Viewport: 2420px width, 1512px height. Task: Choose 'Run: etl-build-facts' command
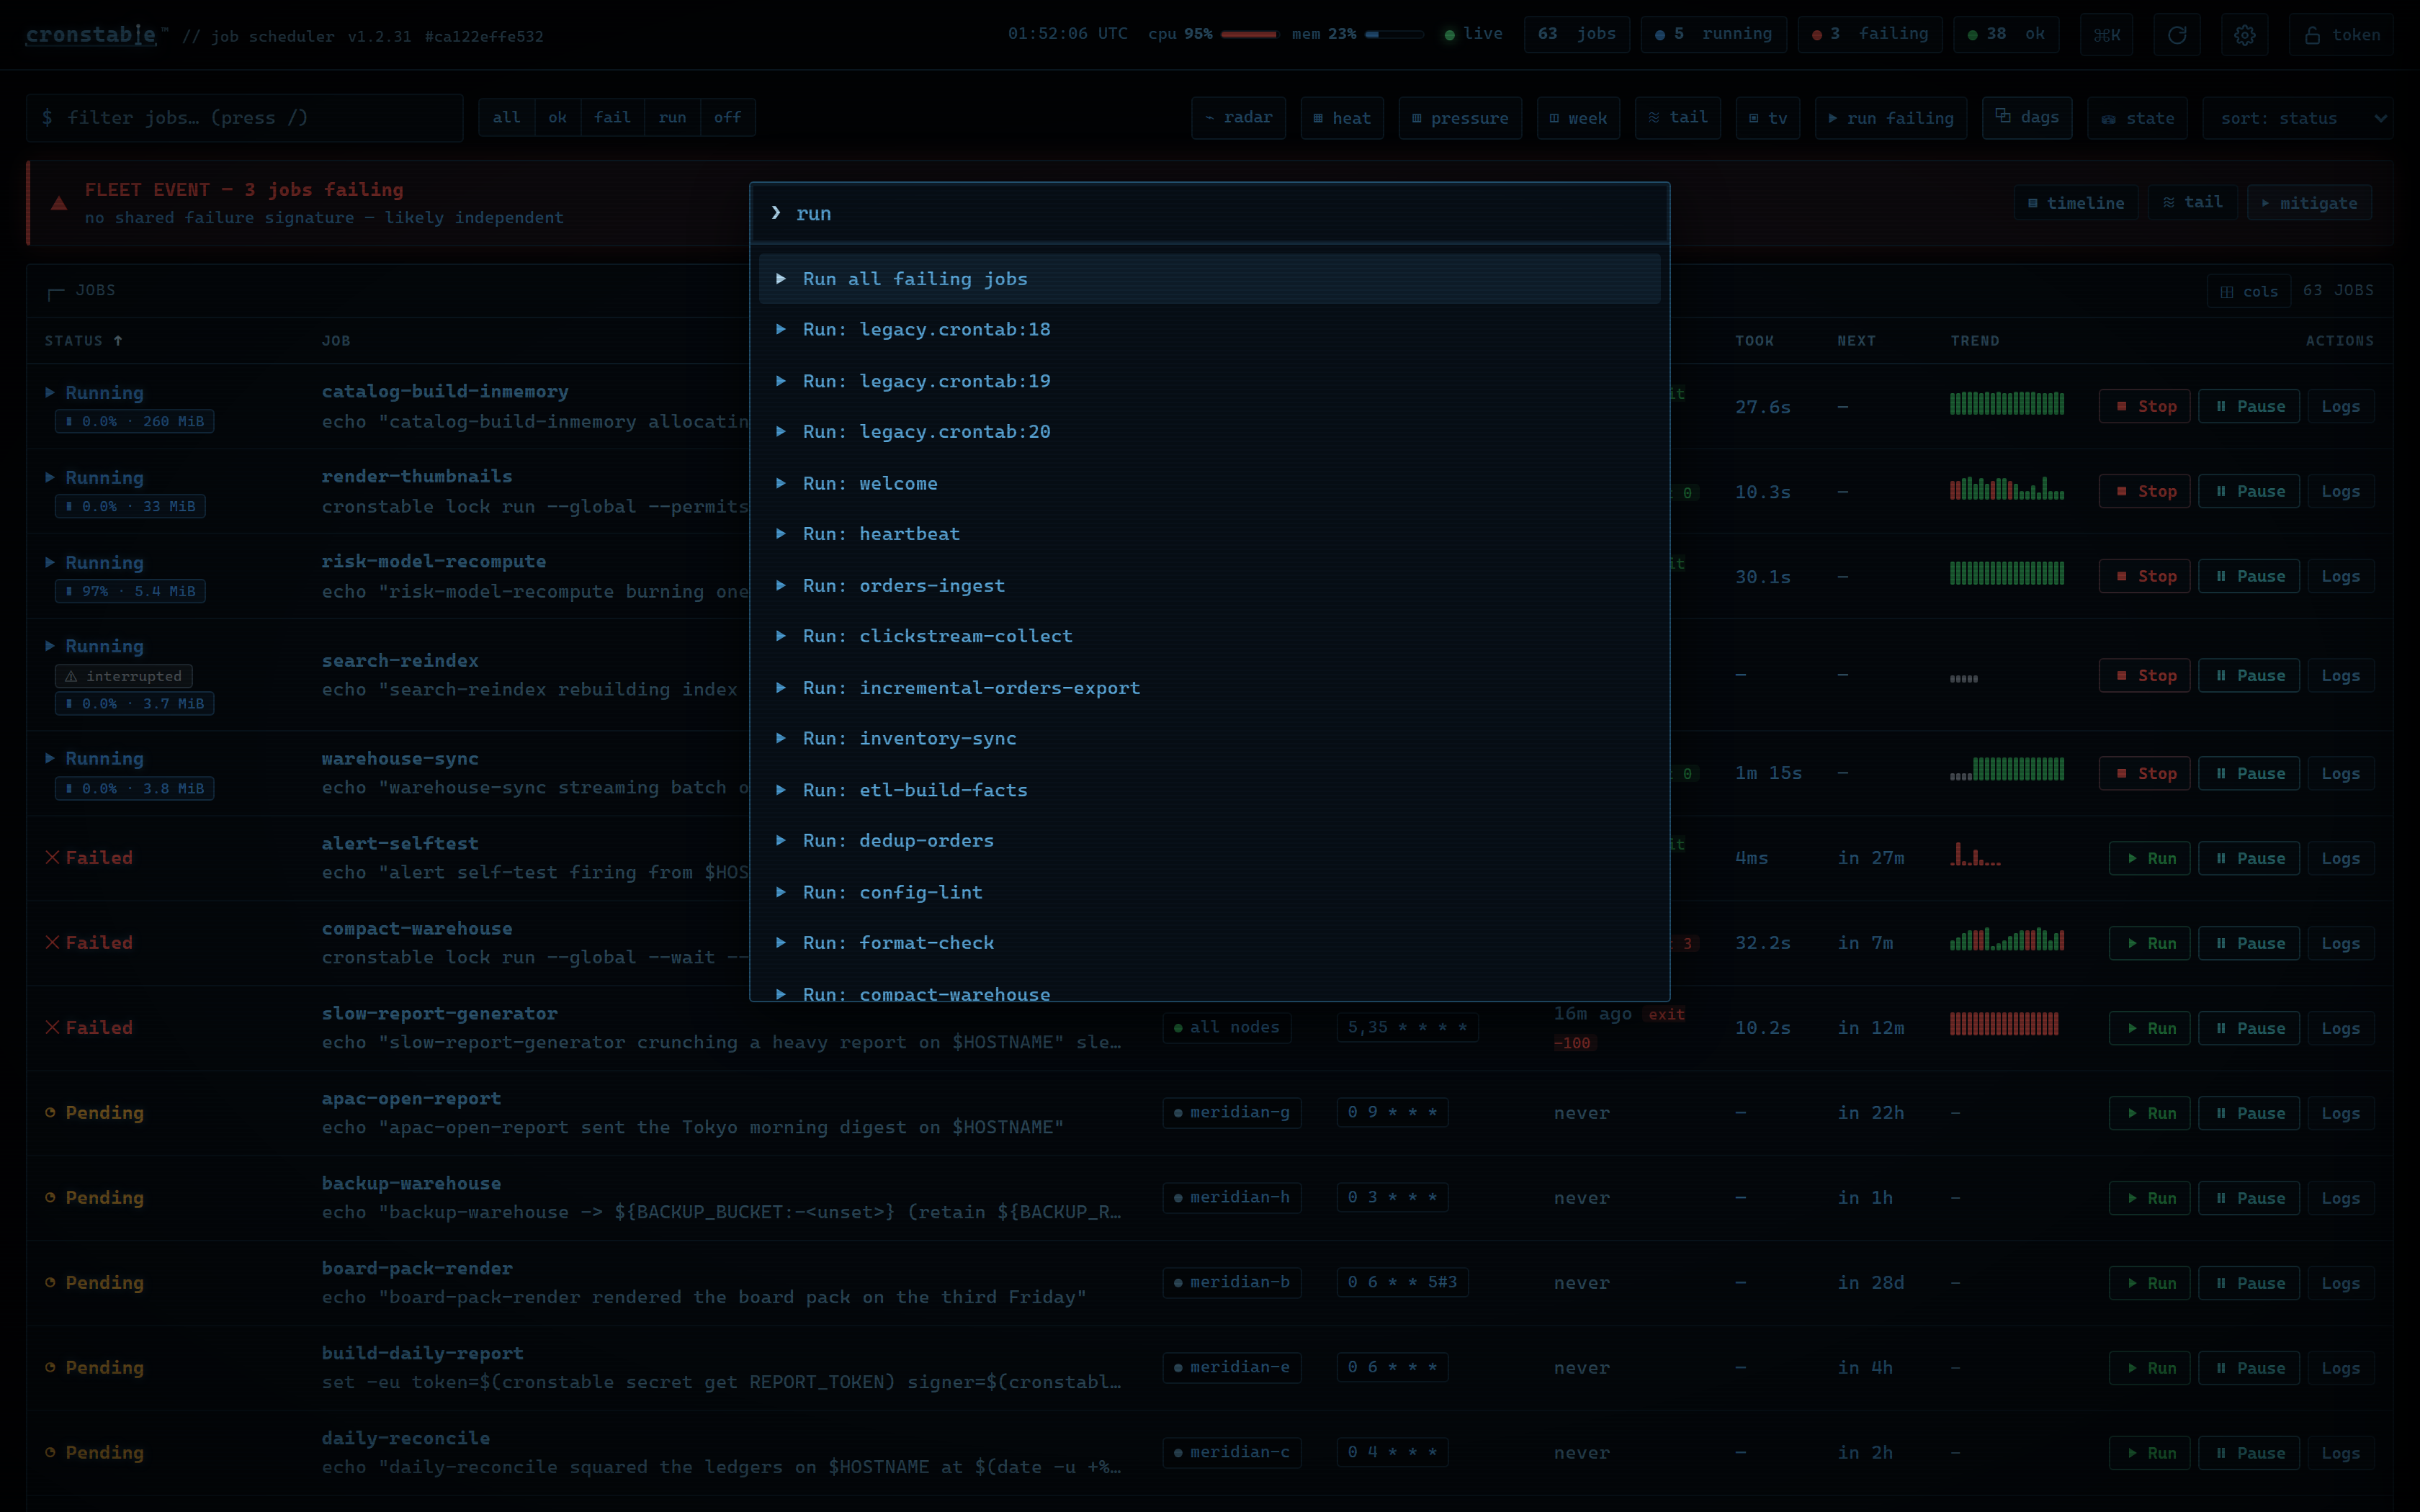(1210, 789)
